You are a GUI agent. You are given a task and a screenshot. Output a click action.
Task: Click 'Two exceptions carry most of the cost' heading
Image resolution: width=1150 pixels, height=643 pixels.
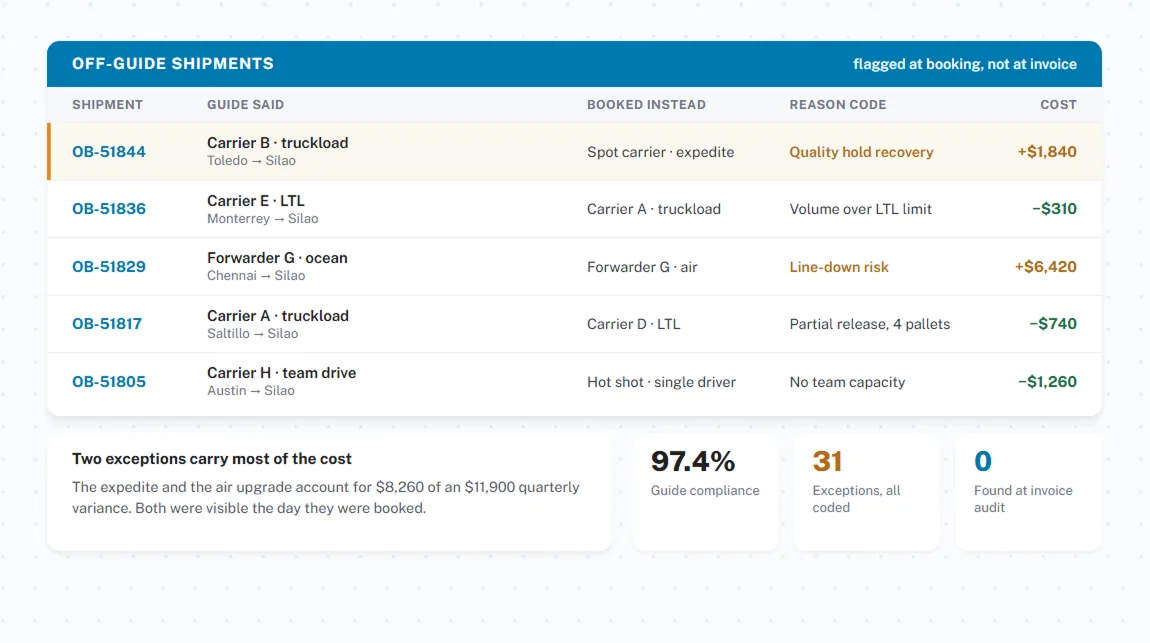tap(211, 459)
